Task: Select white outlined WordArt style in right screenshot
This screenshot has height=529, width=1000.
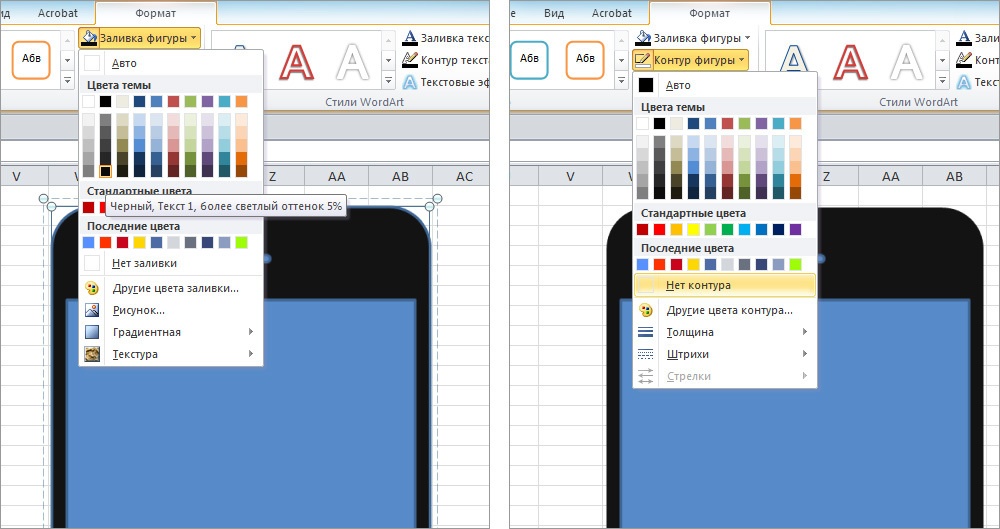Action: pos(907,61)
